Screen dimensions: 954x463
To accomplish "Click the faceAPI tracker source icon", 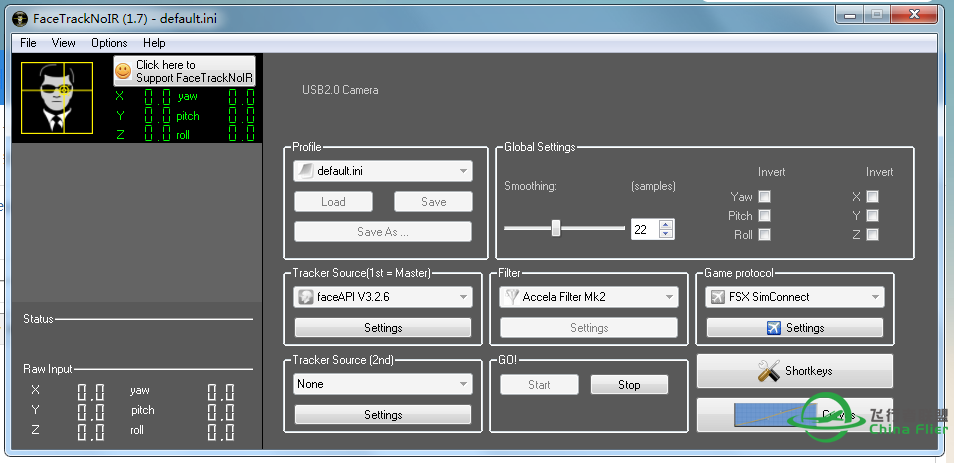I will pos(306,297).
